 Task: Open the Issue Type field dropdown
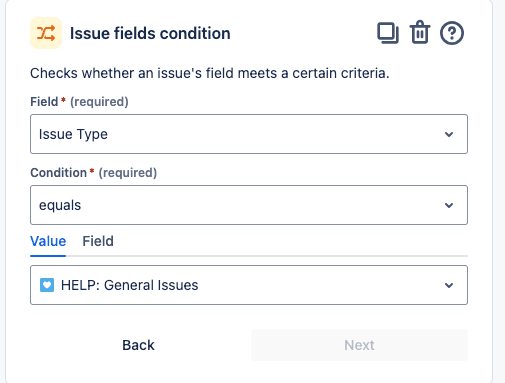[249, 134]
